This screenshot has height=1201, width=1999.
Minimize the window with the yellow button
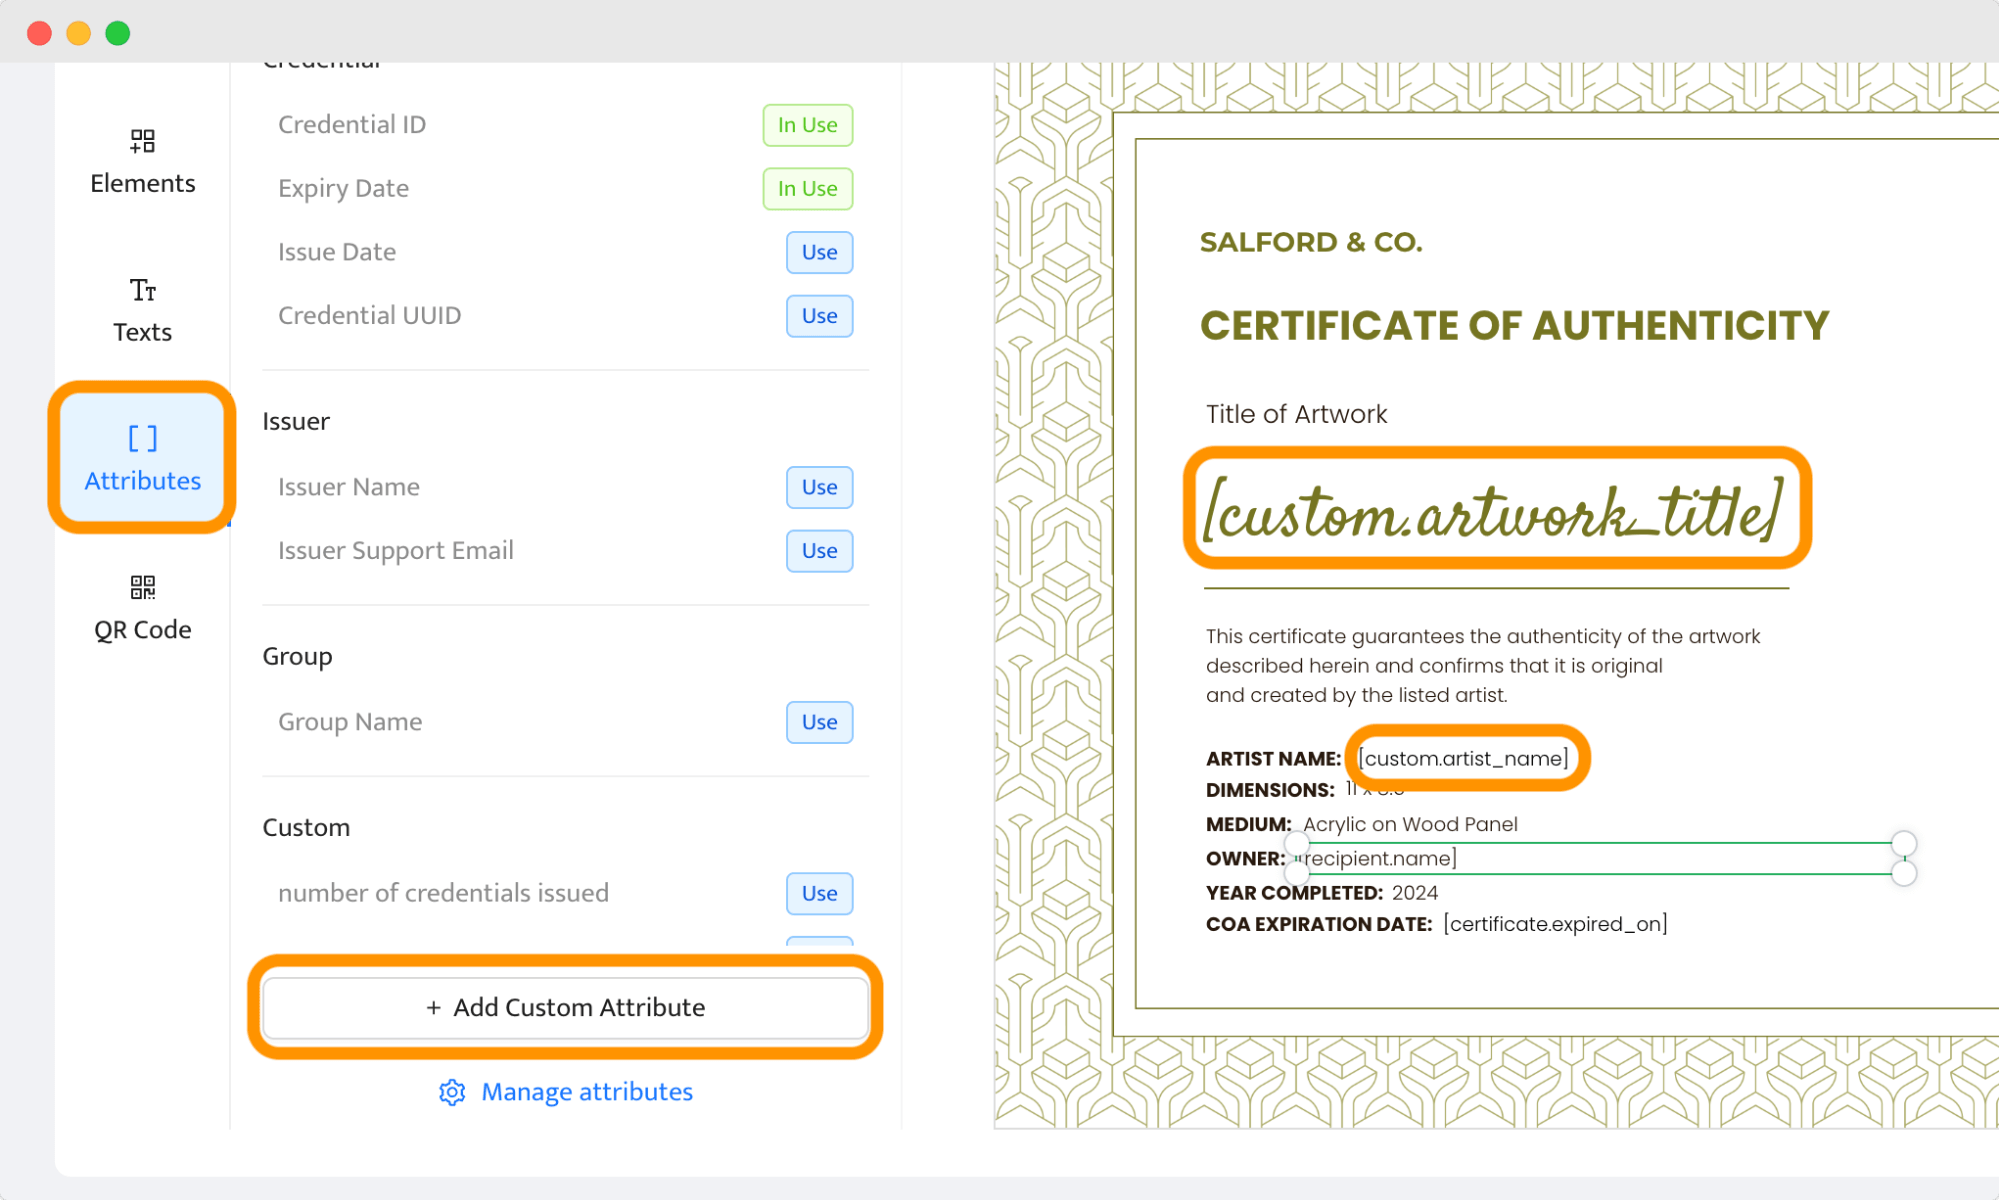[77, 32]
